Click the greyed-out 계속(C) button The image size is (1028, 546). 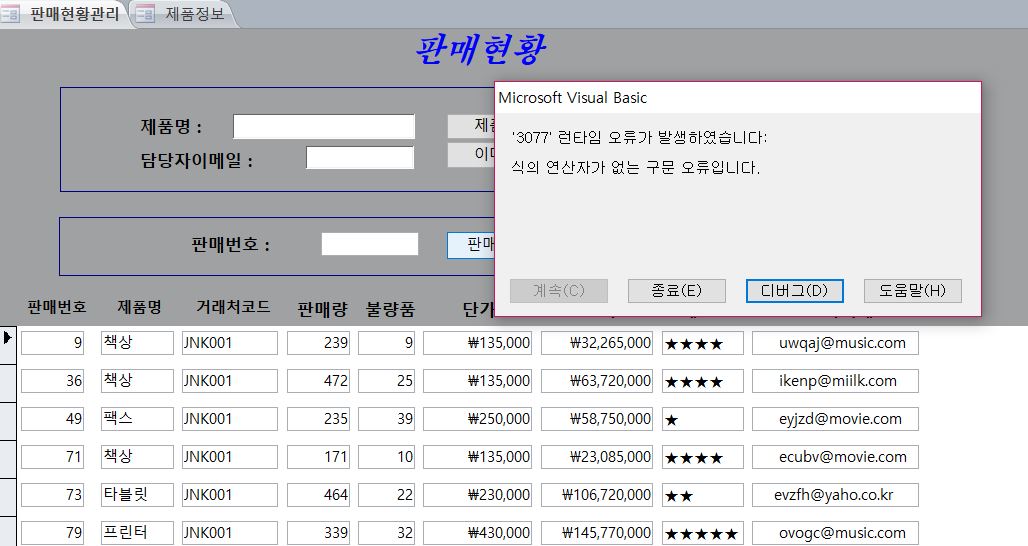click(559, 290)
